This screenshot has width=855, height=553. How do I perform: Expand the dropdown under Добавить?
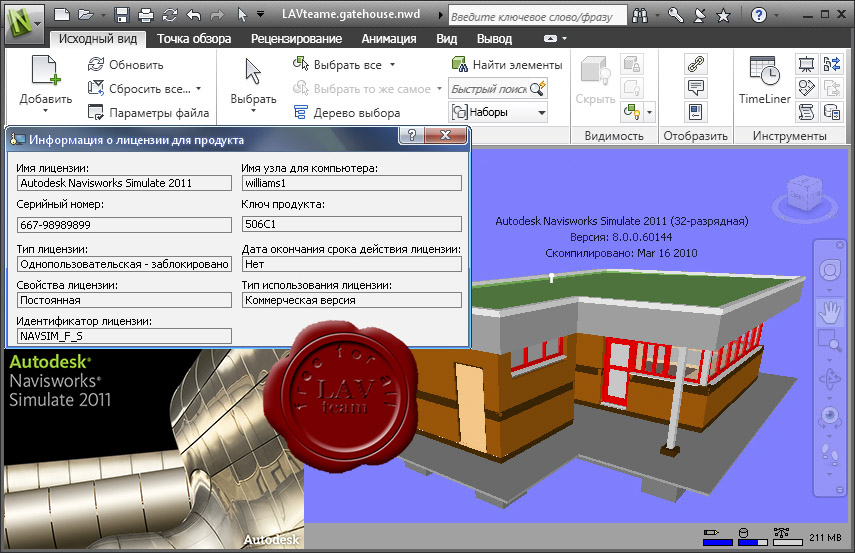(46, 111)
